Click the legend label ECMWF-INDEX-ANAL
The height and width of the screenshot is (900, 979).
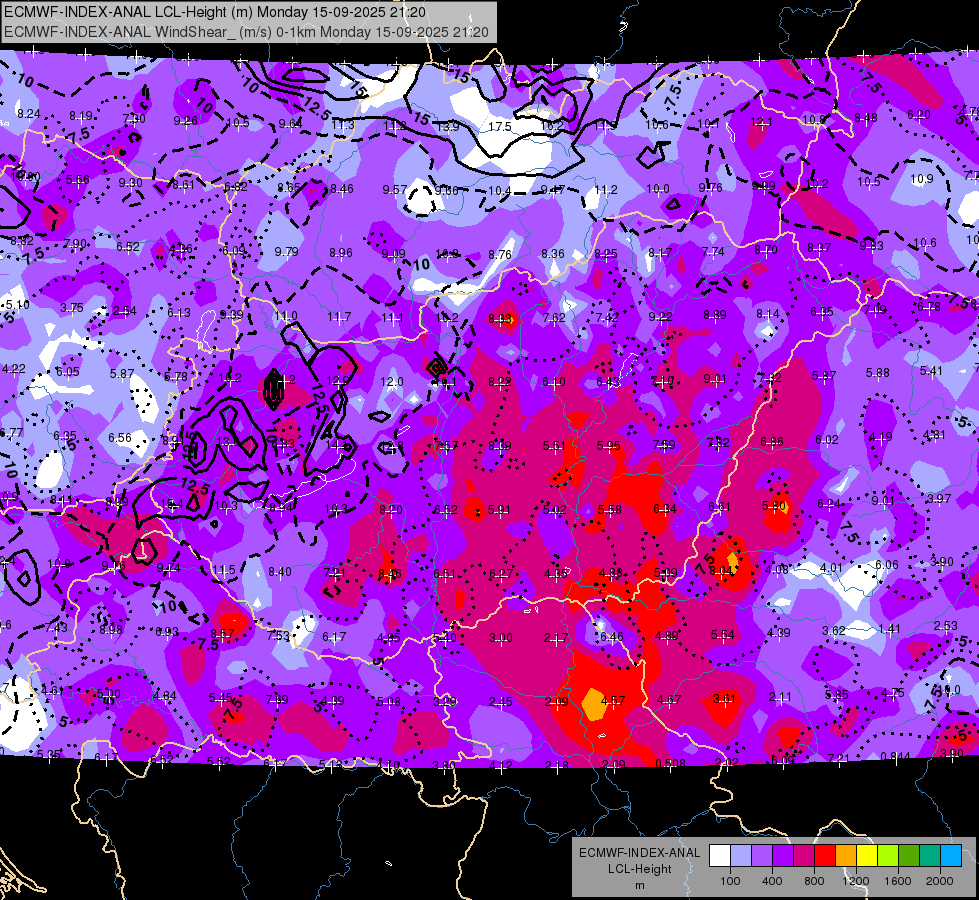click(x=639, y=853)
